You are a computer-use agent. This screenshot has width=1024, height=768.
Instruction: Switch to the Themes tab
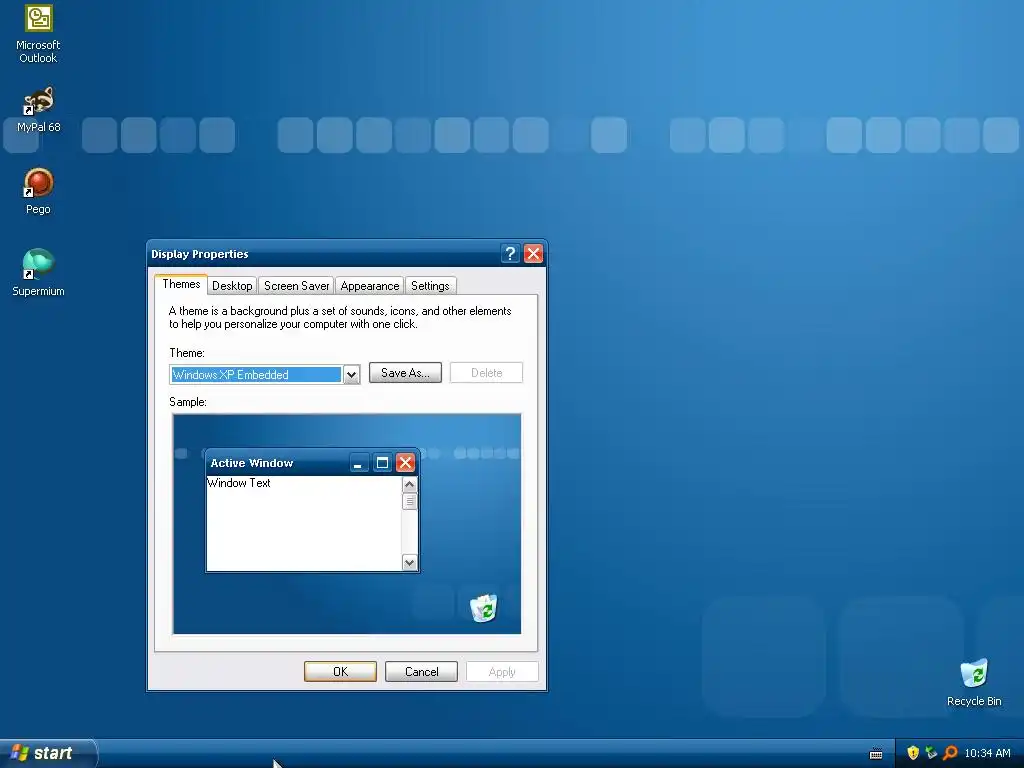pos(181,284)
